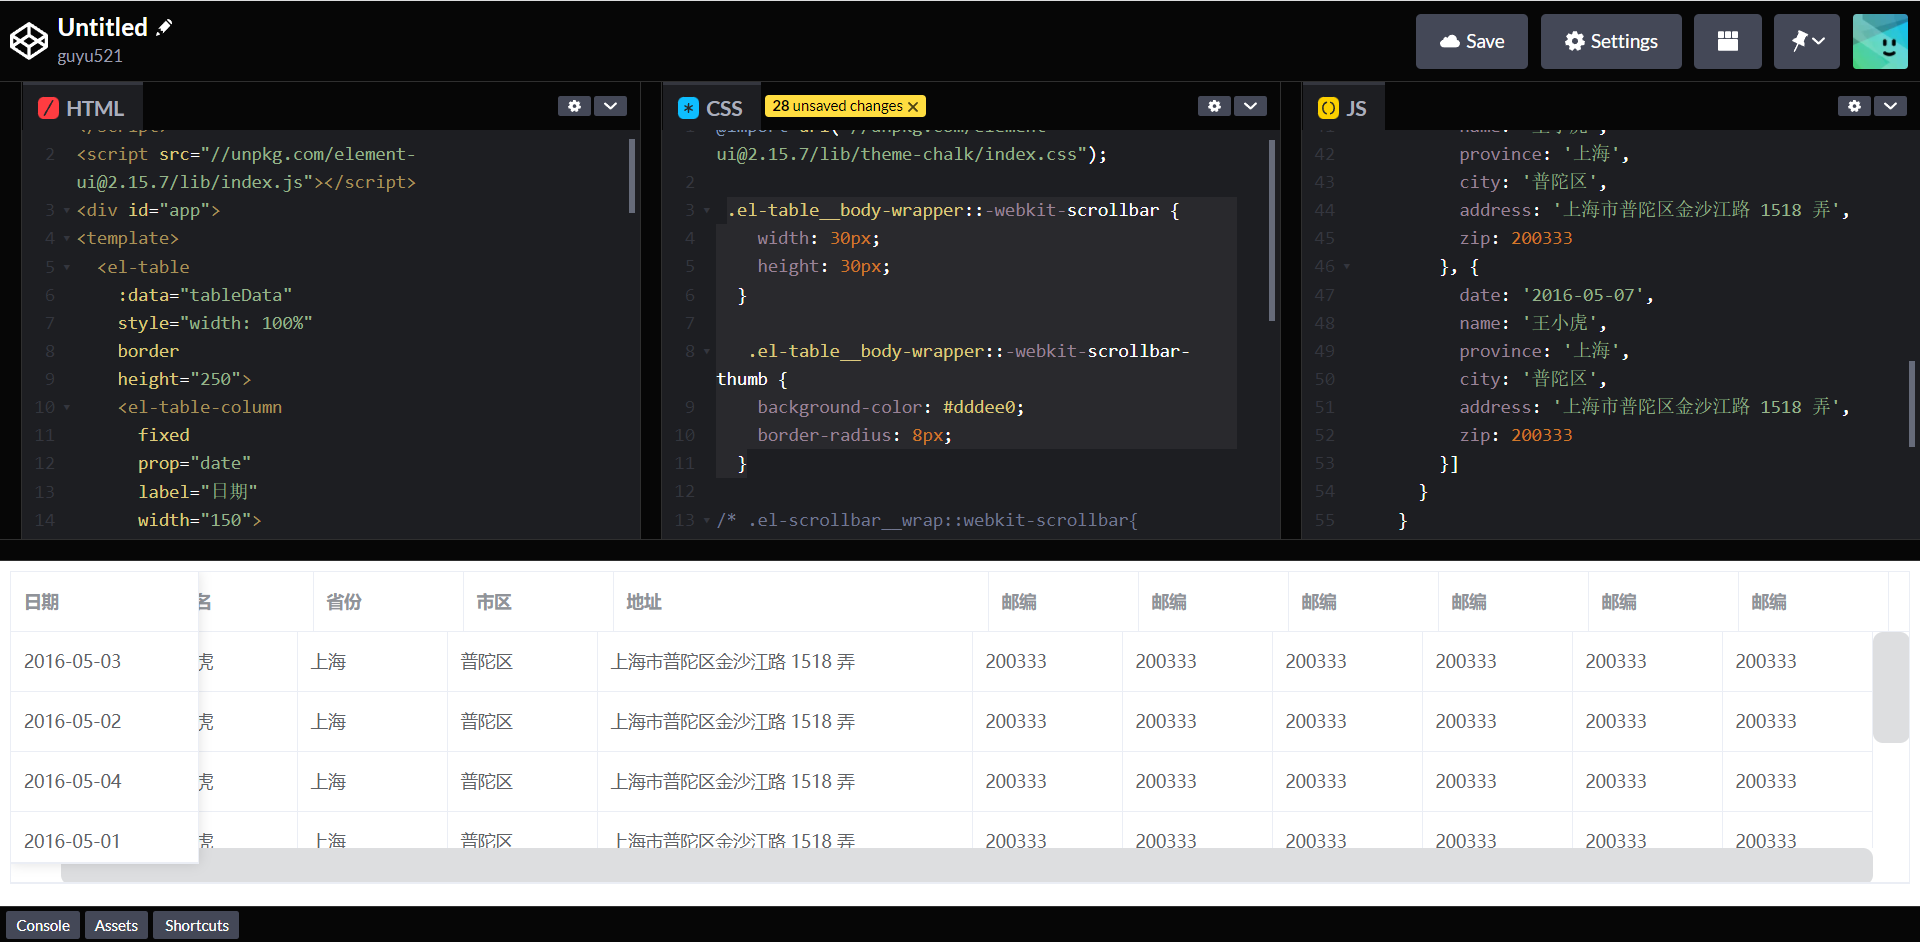Fold CSS line 3 scrollbar rule

point(707,211)
